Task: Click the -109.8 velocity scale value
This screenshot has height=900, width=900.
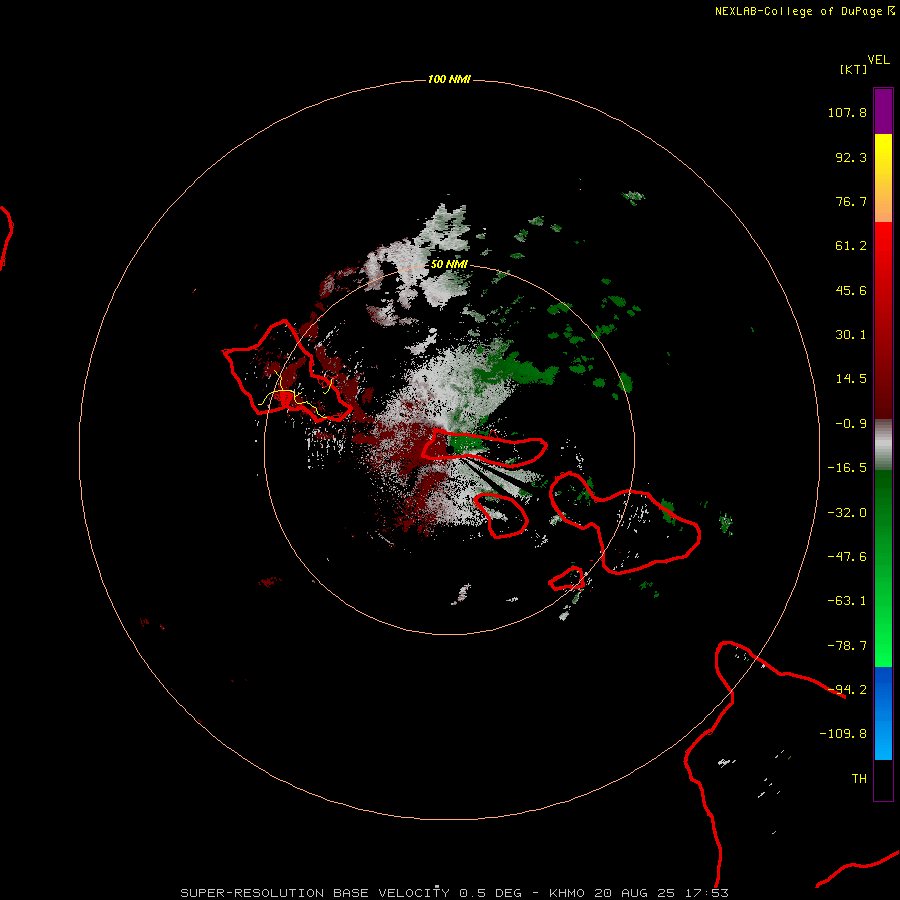Action: pyautogui.click(x=843, y=734)
